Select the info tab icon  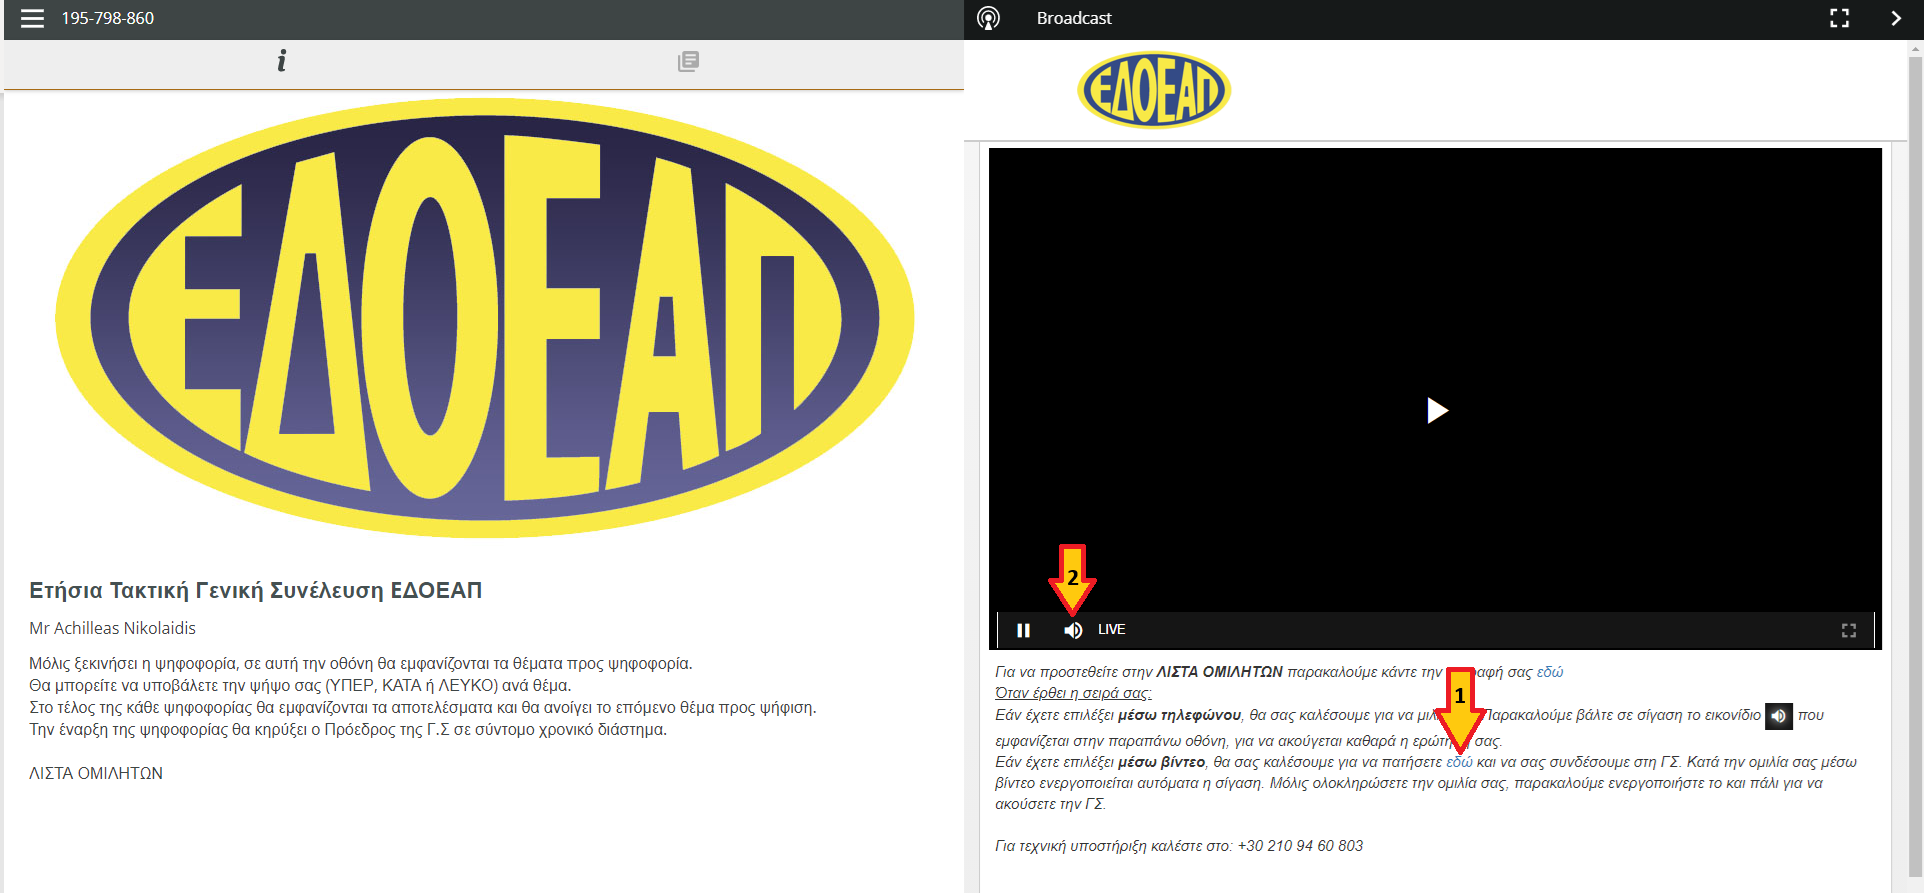(x=282, y=61)
